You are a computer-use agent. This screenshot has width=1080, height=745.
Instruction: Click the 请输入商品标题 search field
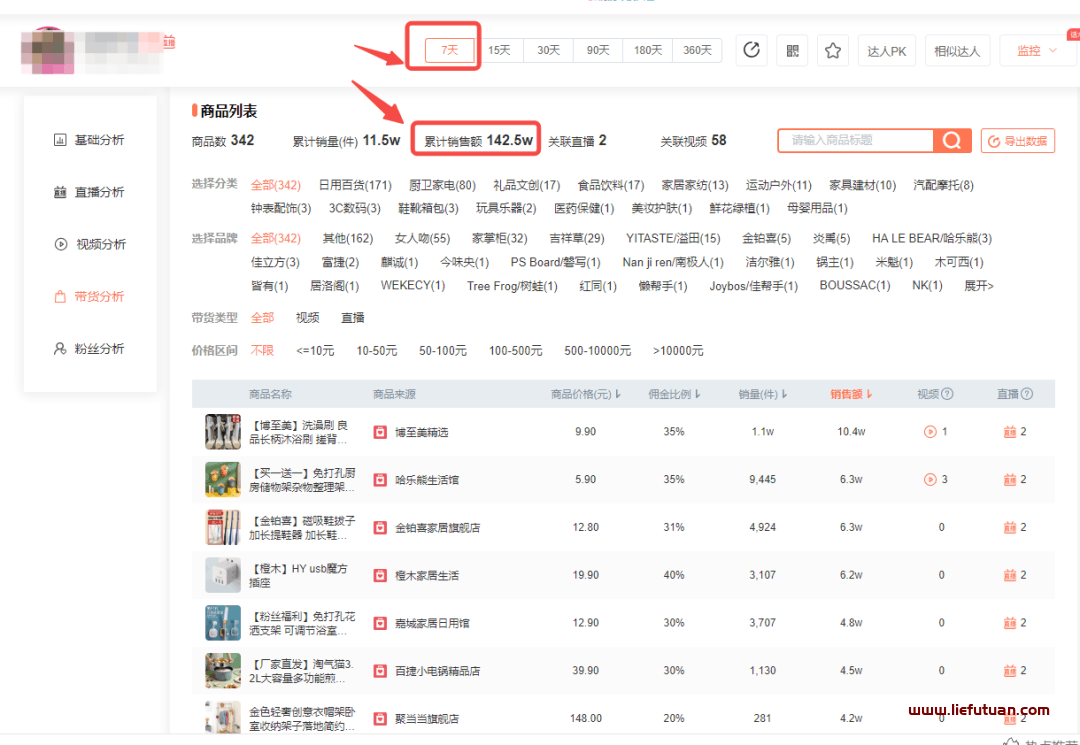tap(856, 140)
